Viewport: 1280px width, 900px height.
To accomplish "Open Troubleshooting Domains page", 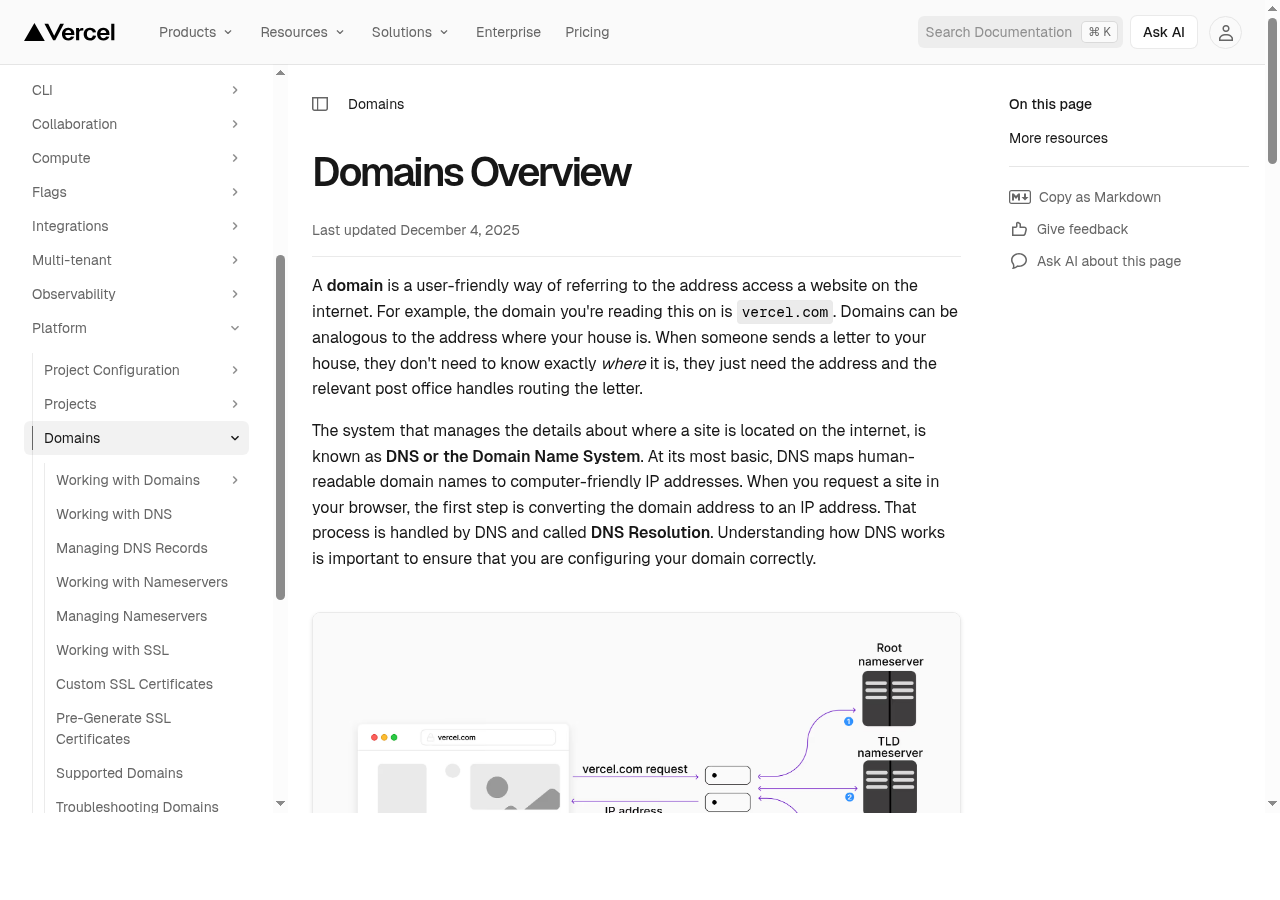I will 137,807.
